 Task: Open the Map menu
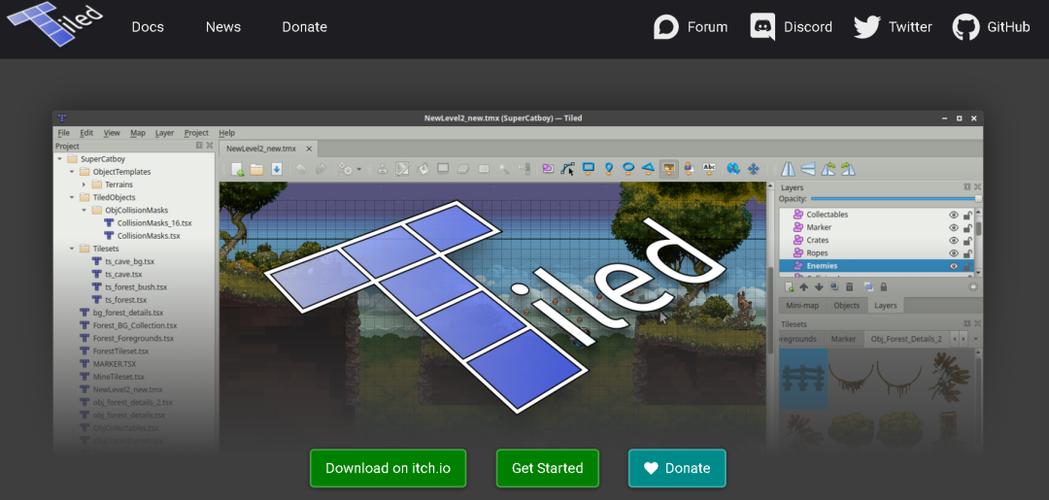tap(138, 133)
